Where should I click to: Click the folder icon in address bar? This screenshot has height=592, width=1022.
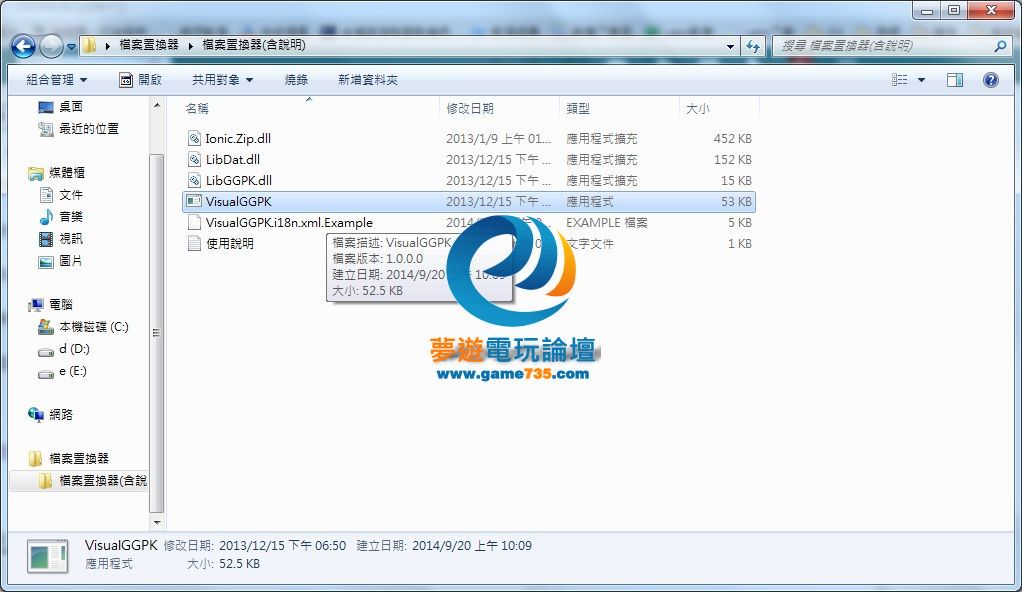[x=90, y=46]
